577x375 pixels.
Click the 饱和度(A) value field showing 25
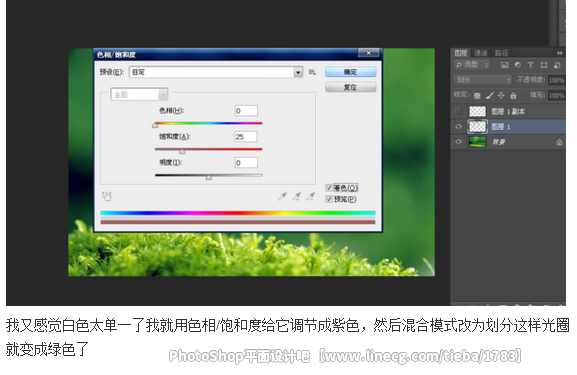point(246,137)
